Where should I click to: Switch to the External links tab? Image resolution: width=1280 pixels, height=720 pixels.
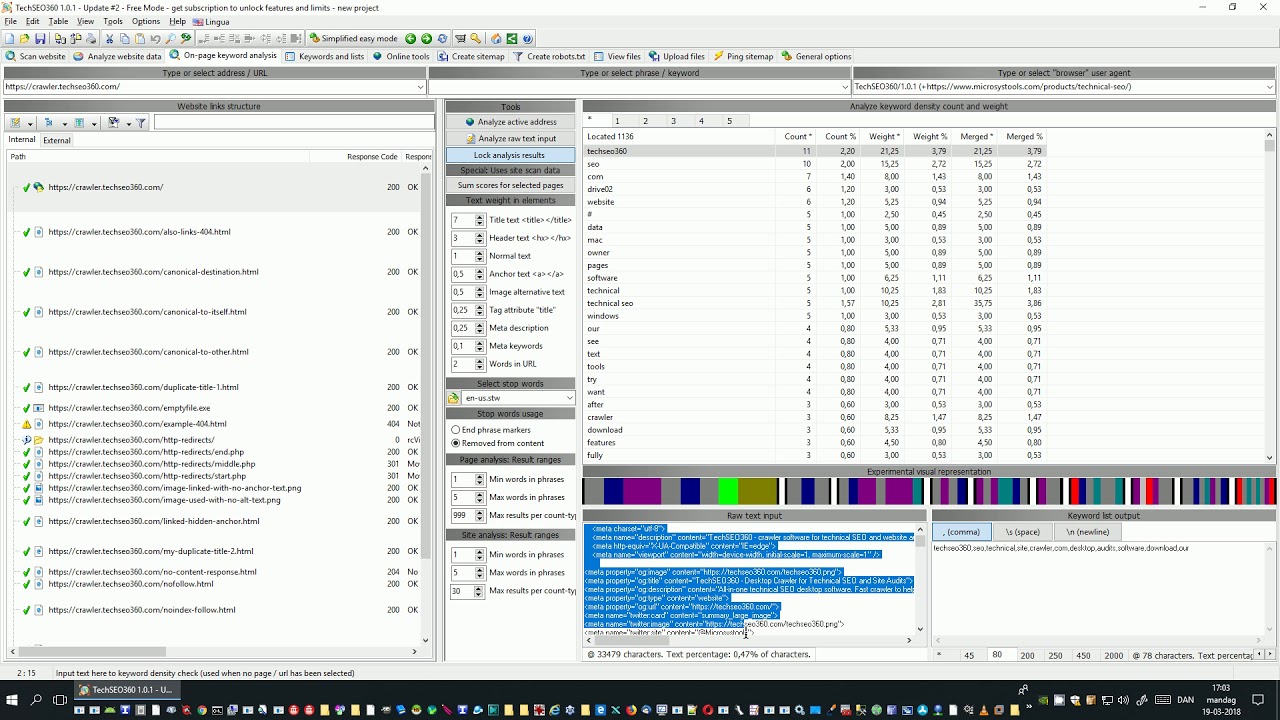pyautogui.click(x=57, y=140)
